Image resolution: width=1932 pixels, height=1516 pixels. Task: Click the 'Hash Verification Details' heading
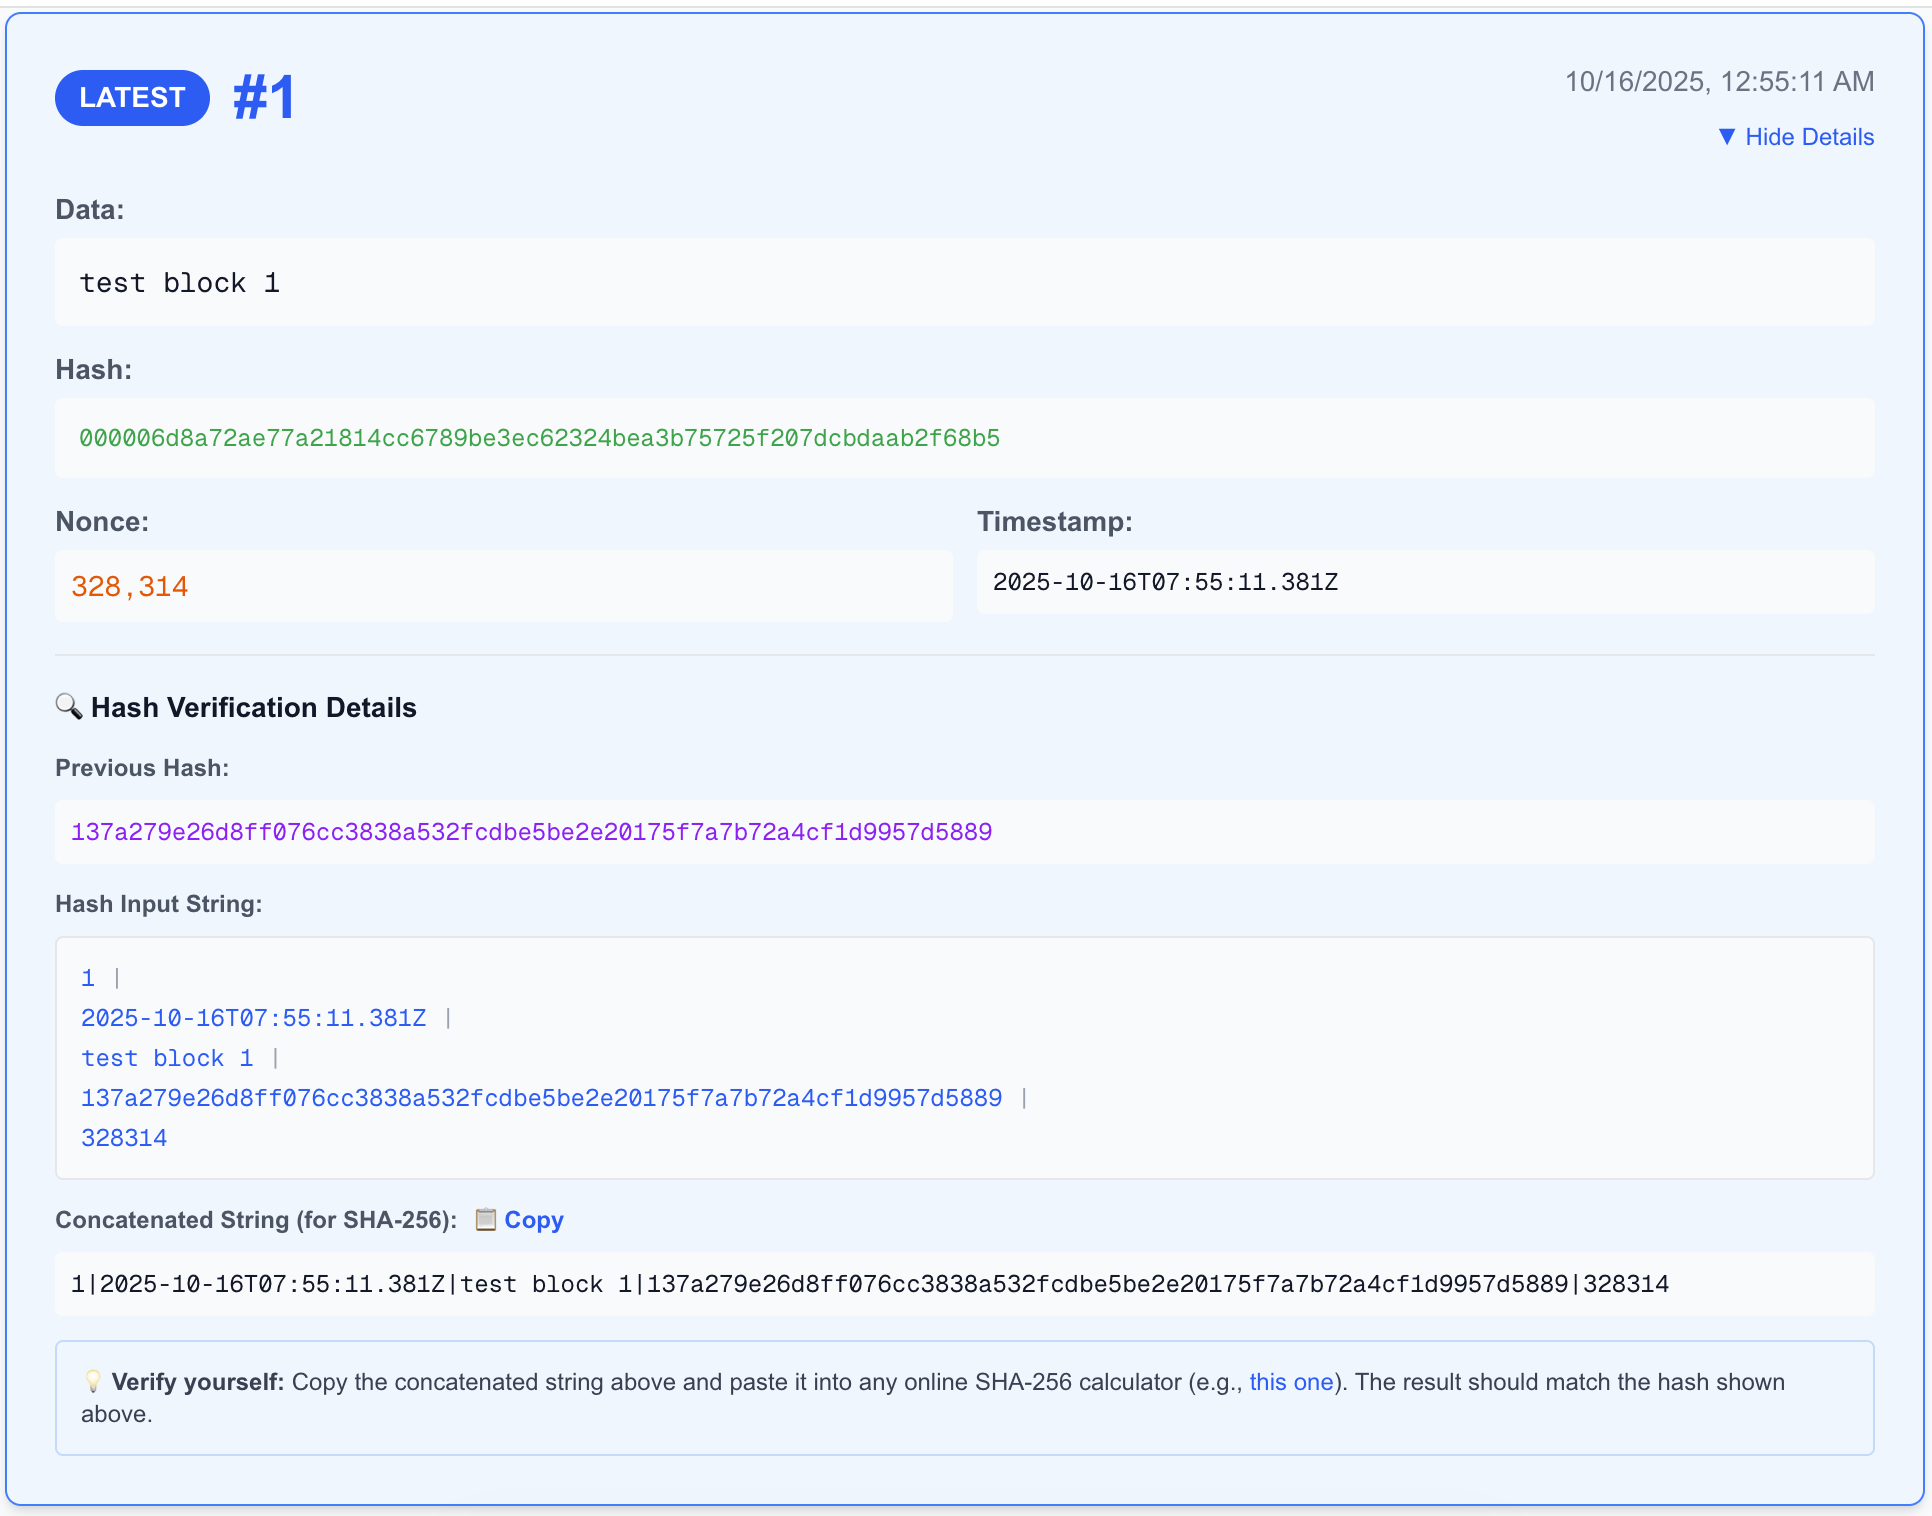pos(253,707)
